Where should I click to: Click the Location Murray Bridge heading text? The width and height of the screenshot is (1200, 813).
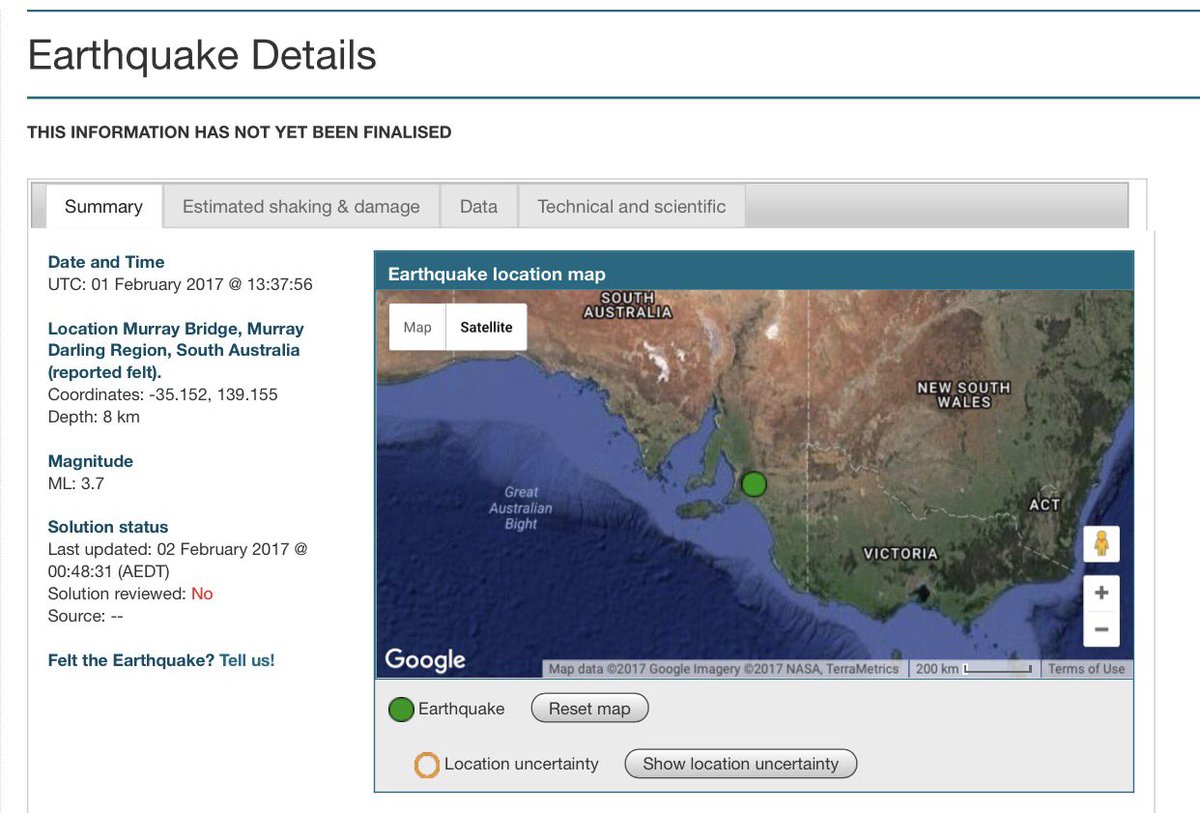[x=176, y=350]
